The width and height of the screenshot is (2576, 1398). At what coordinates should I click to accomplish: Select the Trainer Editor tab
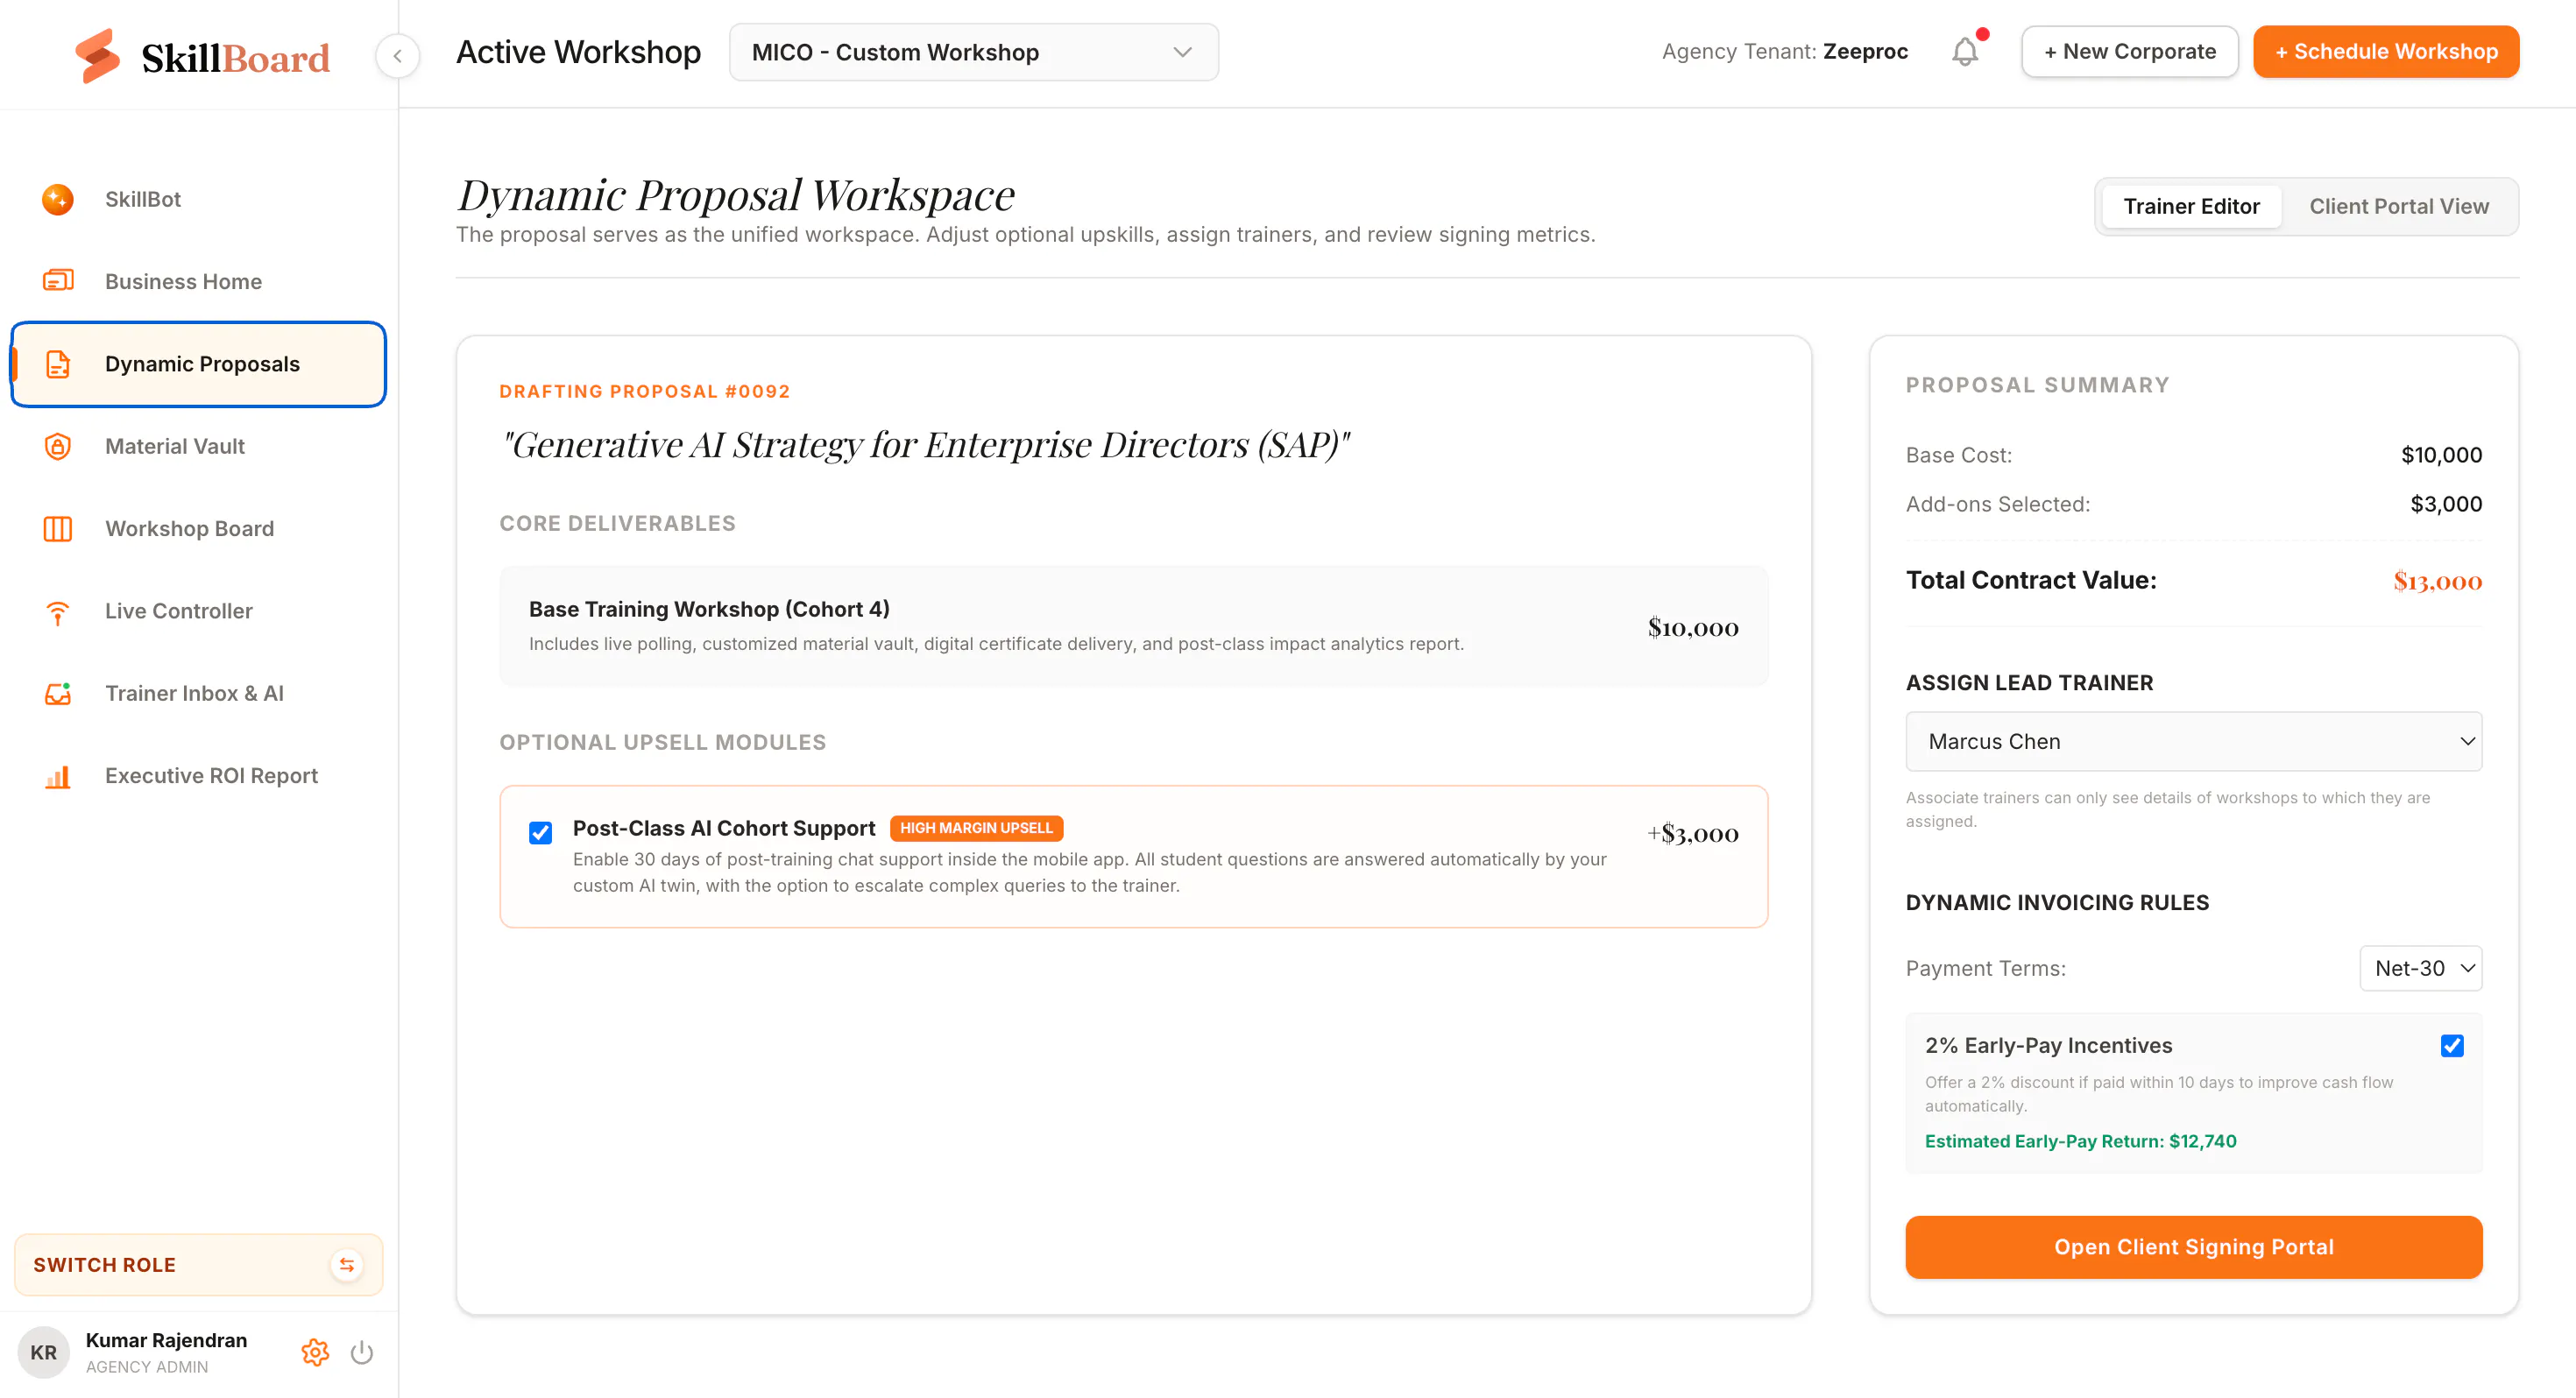[2191, 206]
